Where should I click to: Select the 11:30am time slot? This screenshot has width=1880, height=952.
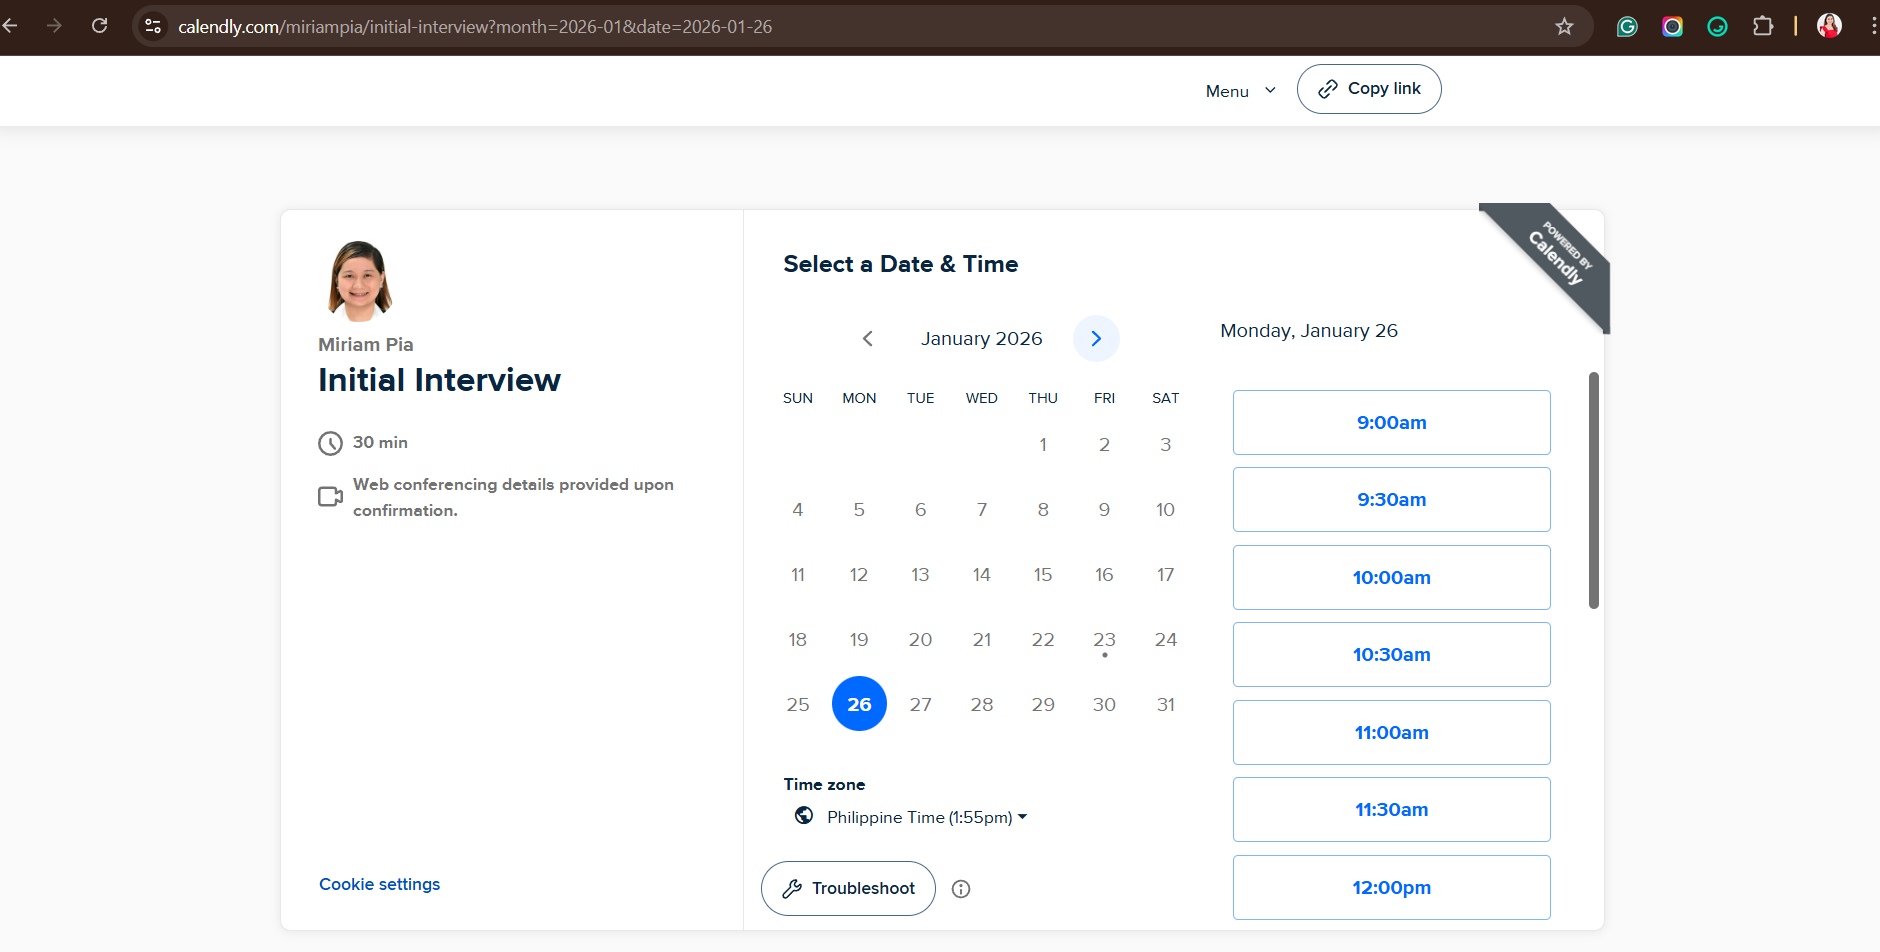1391,809
